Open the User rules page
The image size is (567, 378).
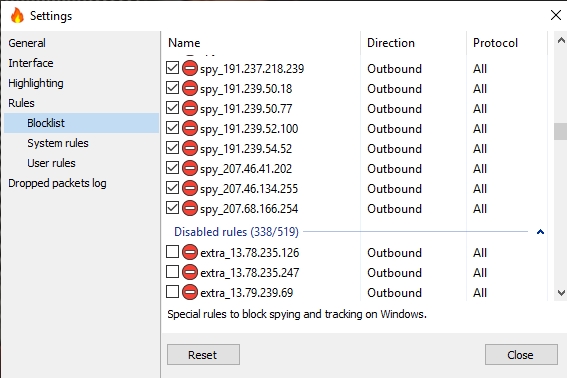[x=51, y=163]
